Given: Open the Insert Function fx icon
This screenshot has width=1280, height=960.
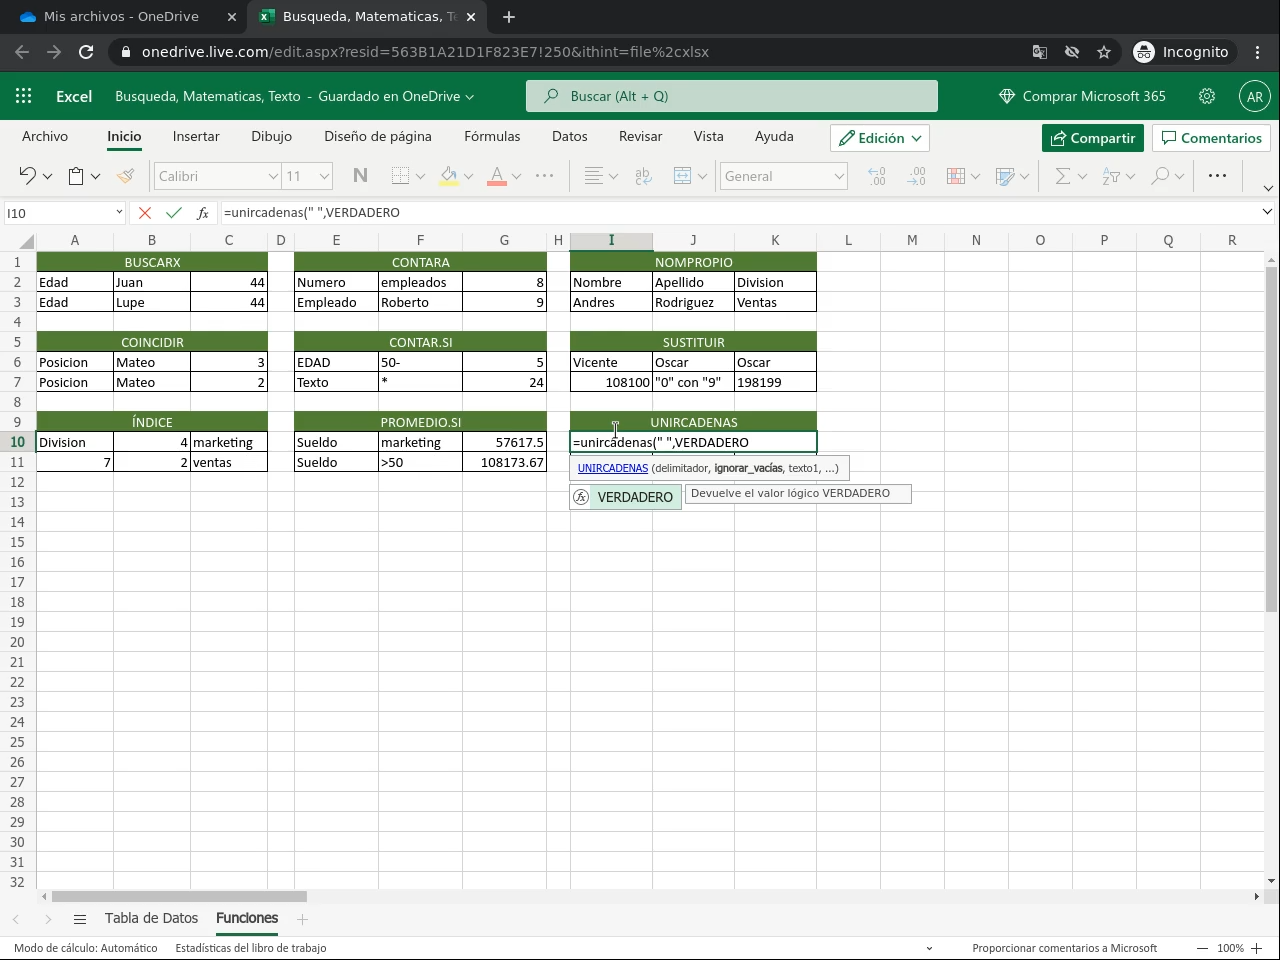Looking at the screenshot, I should coord(202,213).
